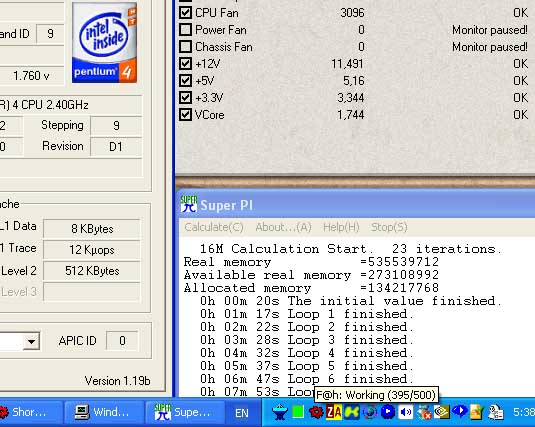This screenshot has height=427, width=535.
Task: Click the blue fountain tray icon
Action: (x=279, y=412)
